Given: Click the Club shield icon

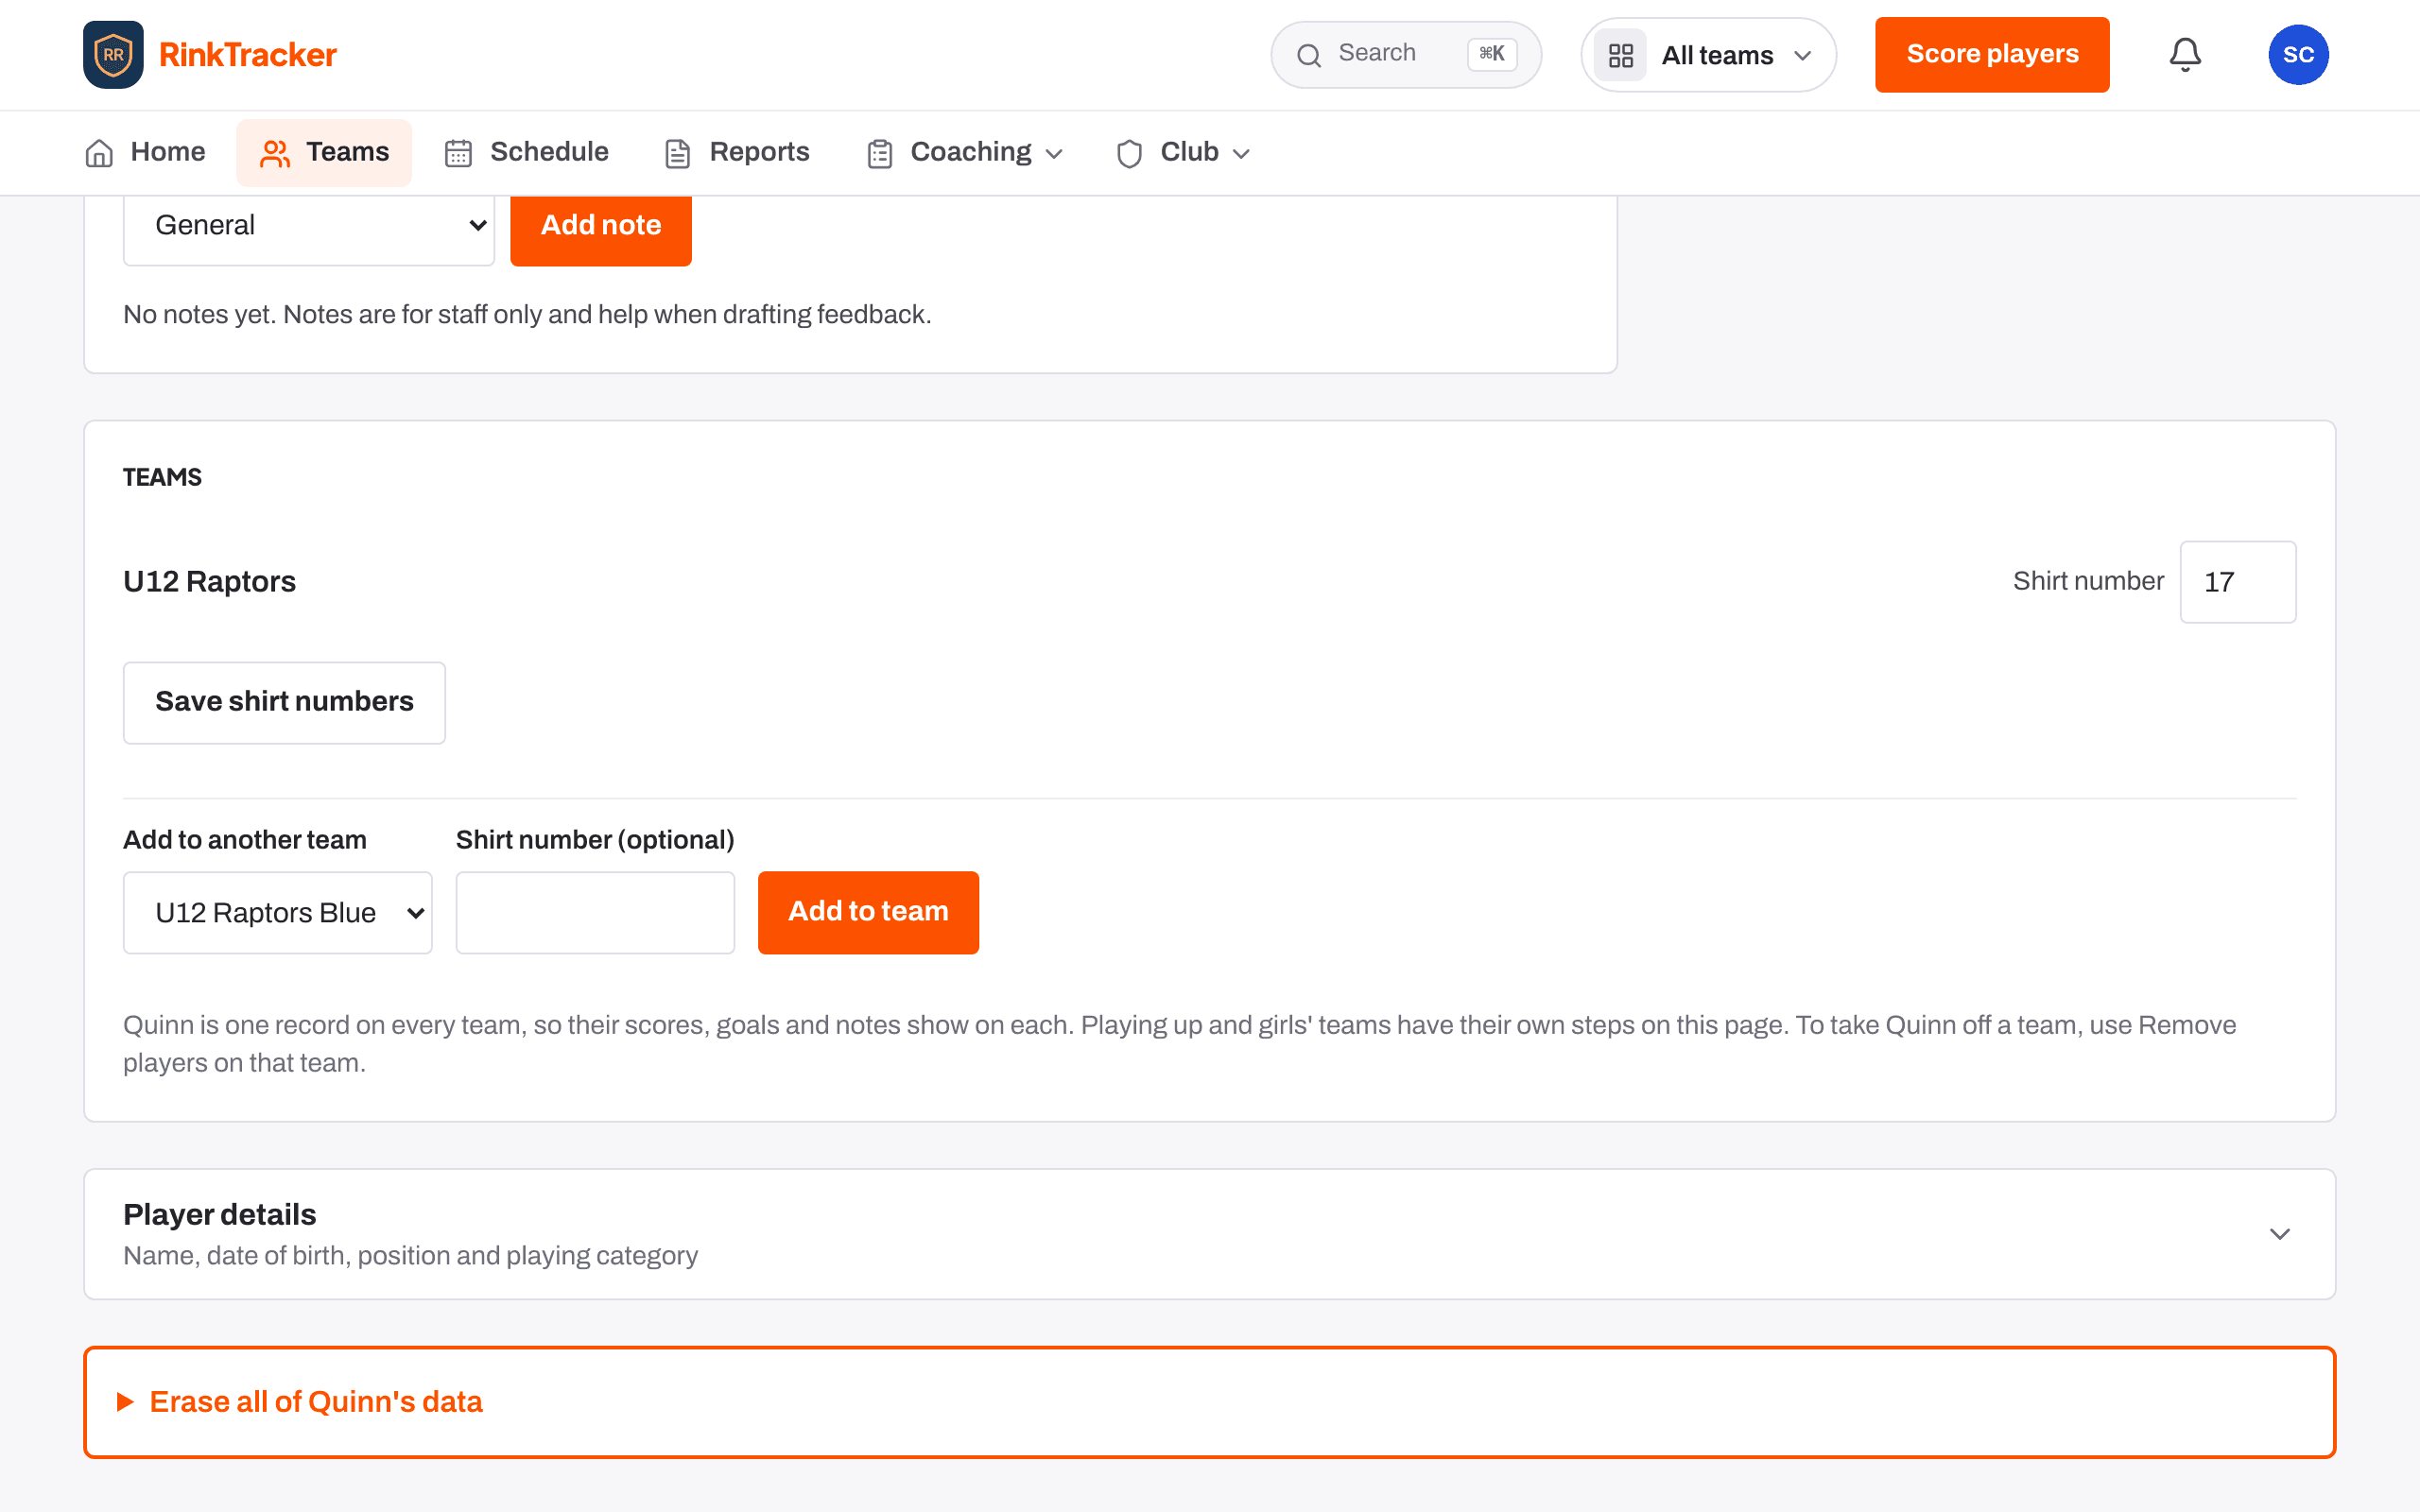Looking at the screenshot, I should [1130, 153].
